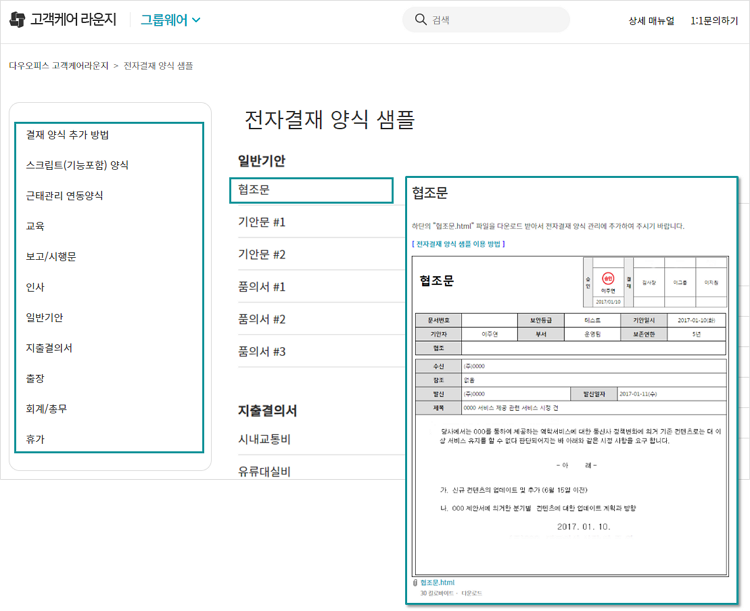The height and width of the screenshot is (611, 750).
Task: Open 스크립트(기능포함) 양식 in the sidebar
Action: coord(77,165)
